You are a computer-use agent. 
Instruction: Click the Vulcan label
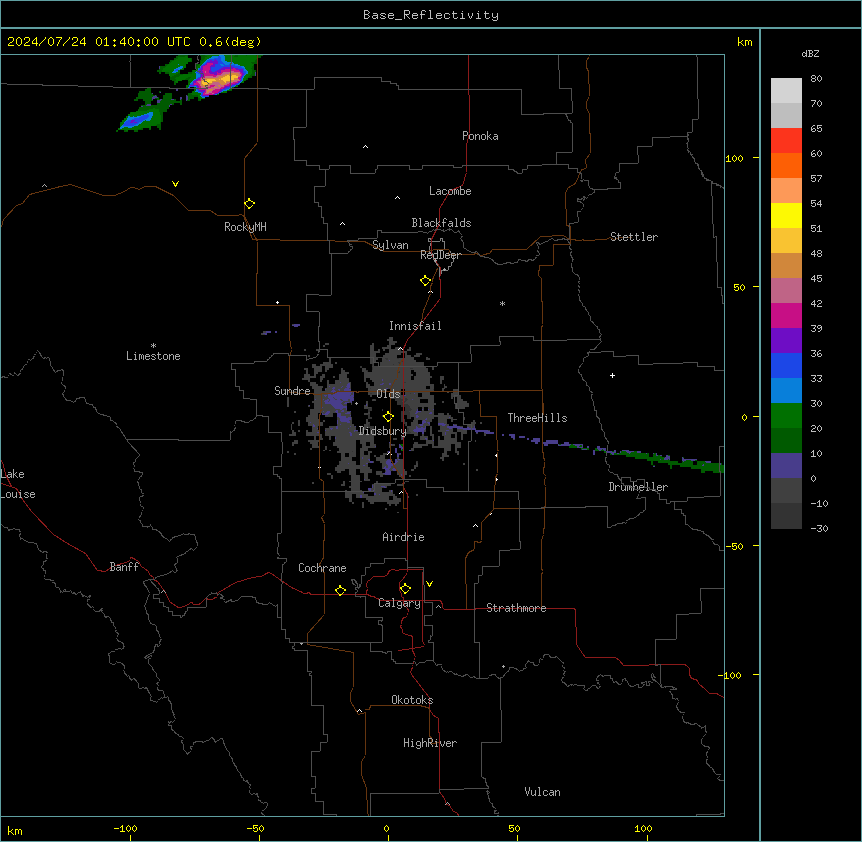542,792
